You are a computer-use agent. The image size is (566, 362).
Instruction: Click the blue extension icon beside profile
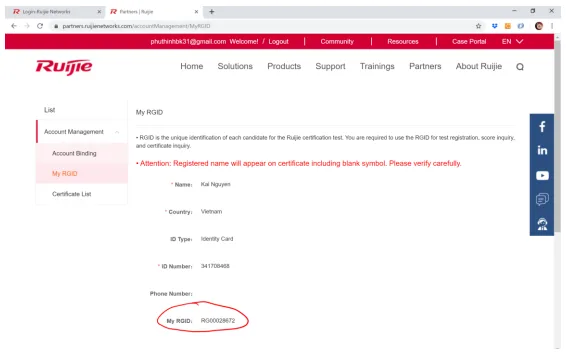click(x=521, y=26)
